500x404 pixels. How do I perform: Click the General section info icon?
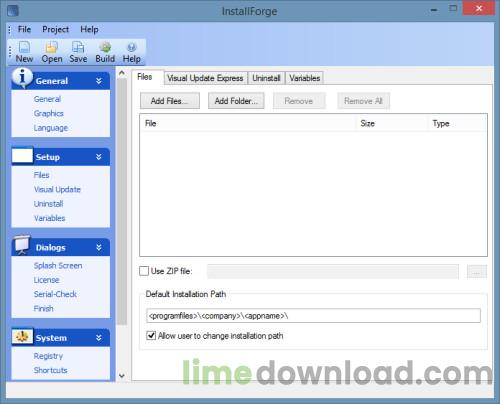[22, 78]
